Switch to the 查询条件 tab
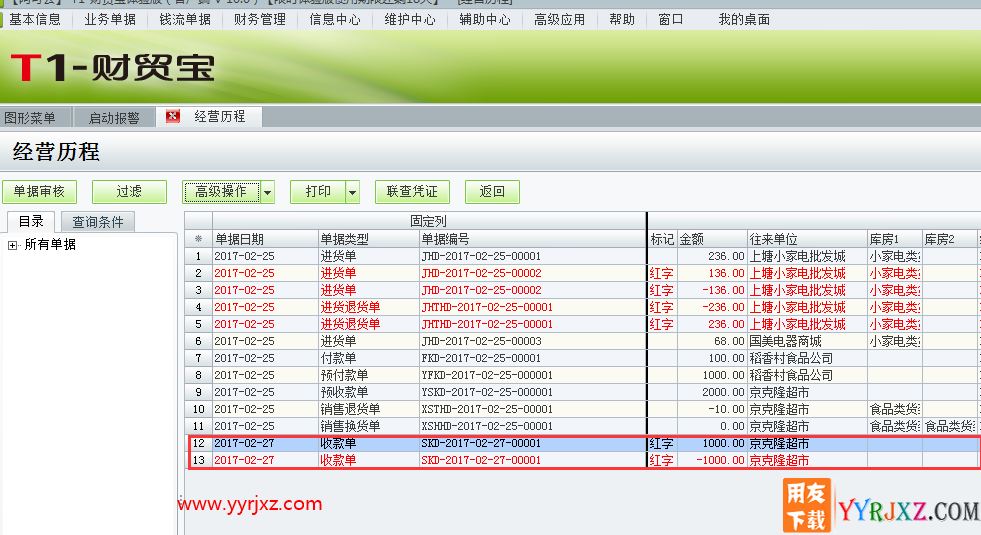 (x=98, y=222)
